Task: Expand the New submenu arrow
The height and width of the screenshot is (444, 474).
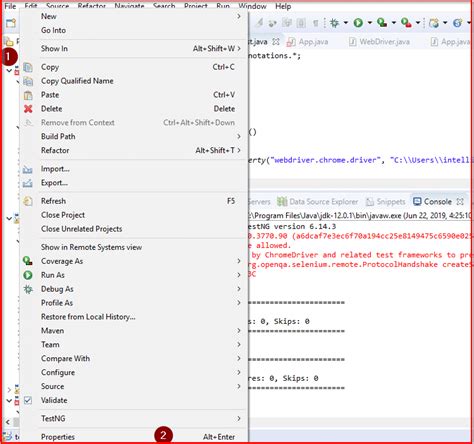Action: [239, 16]
